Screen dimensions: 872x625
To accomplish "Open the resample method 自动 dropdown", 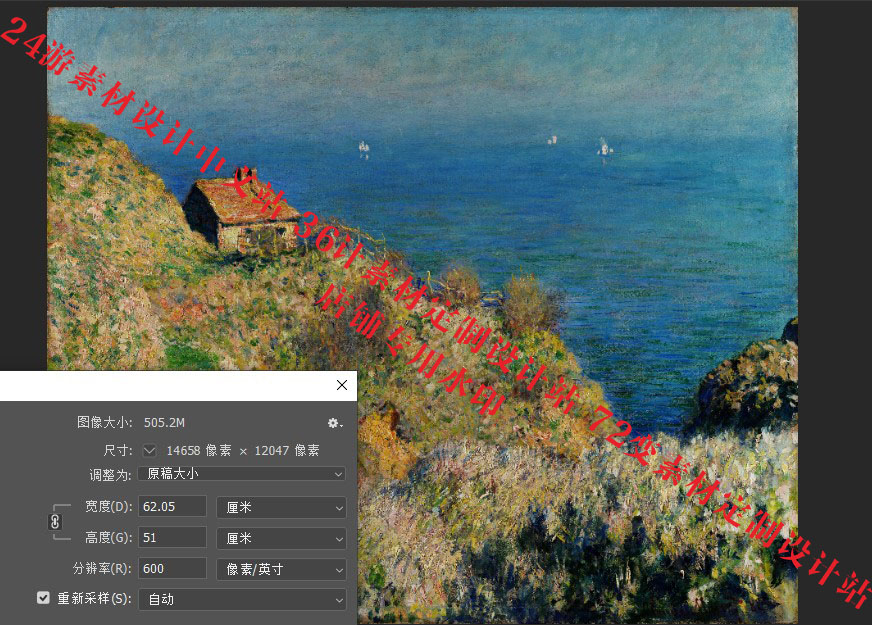I will pyautogui.click(x=242, y=599).
